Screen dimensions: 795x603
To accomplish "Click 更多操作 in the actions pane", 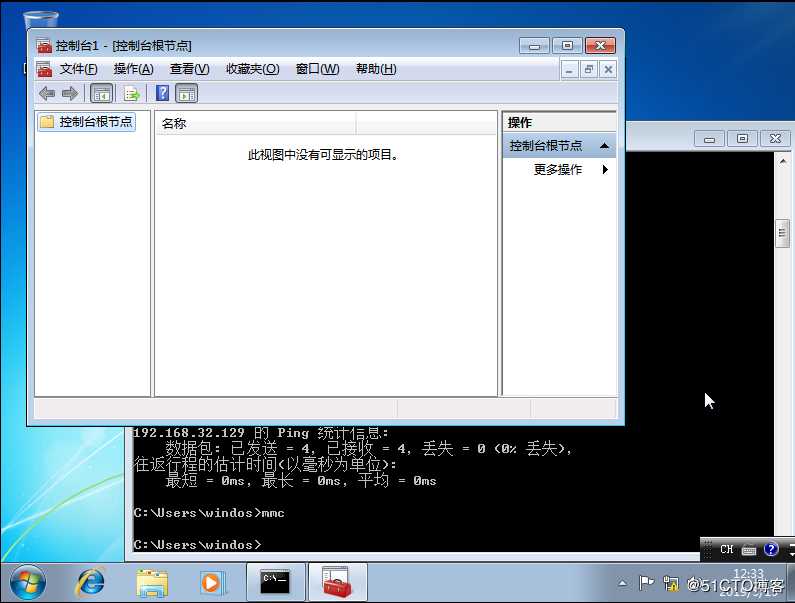I will [x=558, y=169].
